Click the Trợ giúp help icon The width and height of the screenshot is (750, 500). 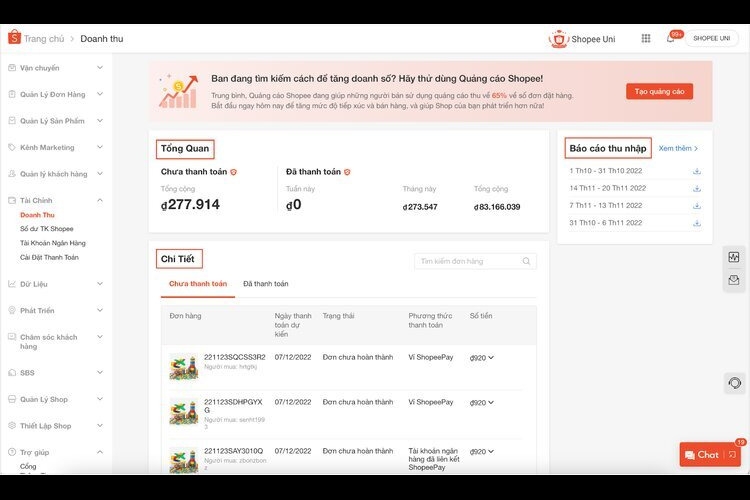[x=12, y=452]
